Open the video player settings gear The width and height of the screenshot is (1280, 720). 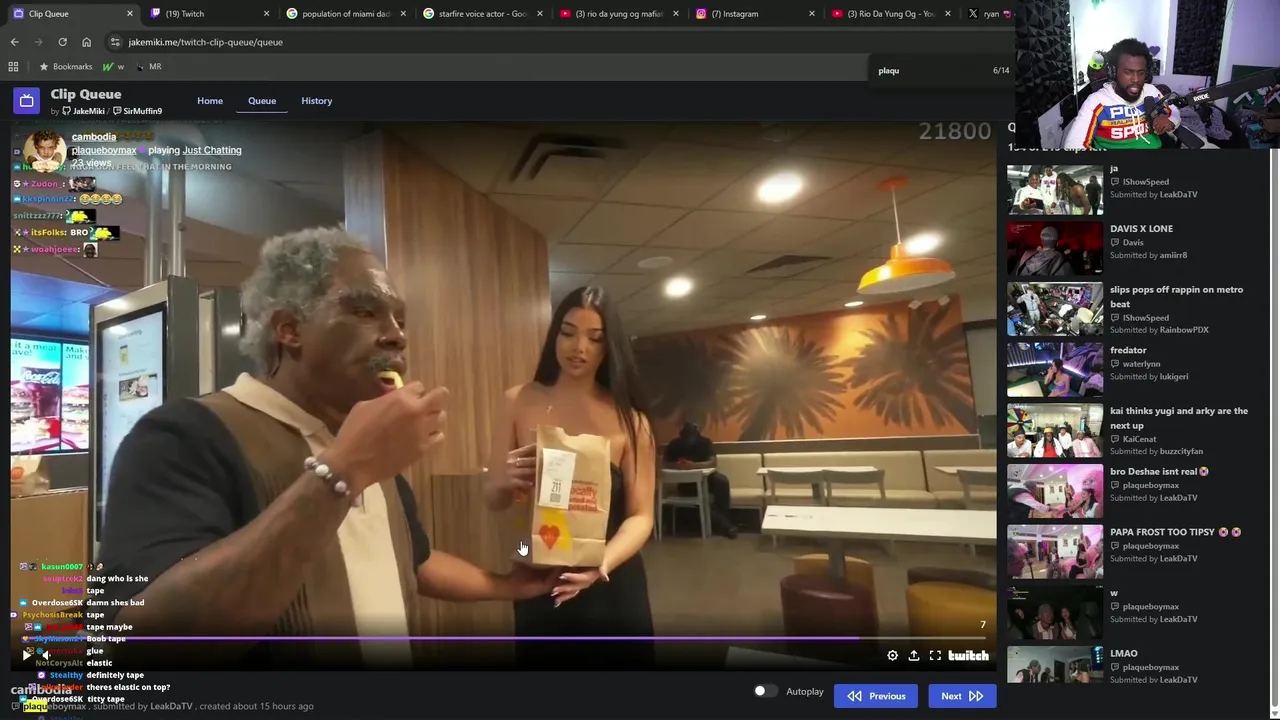tap(893, 656)
